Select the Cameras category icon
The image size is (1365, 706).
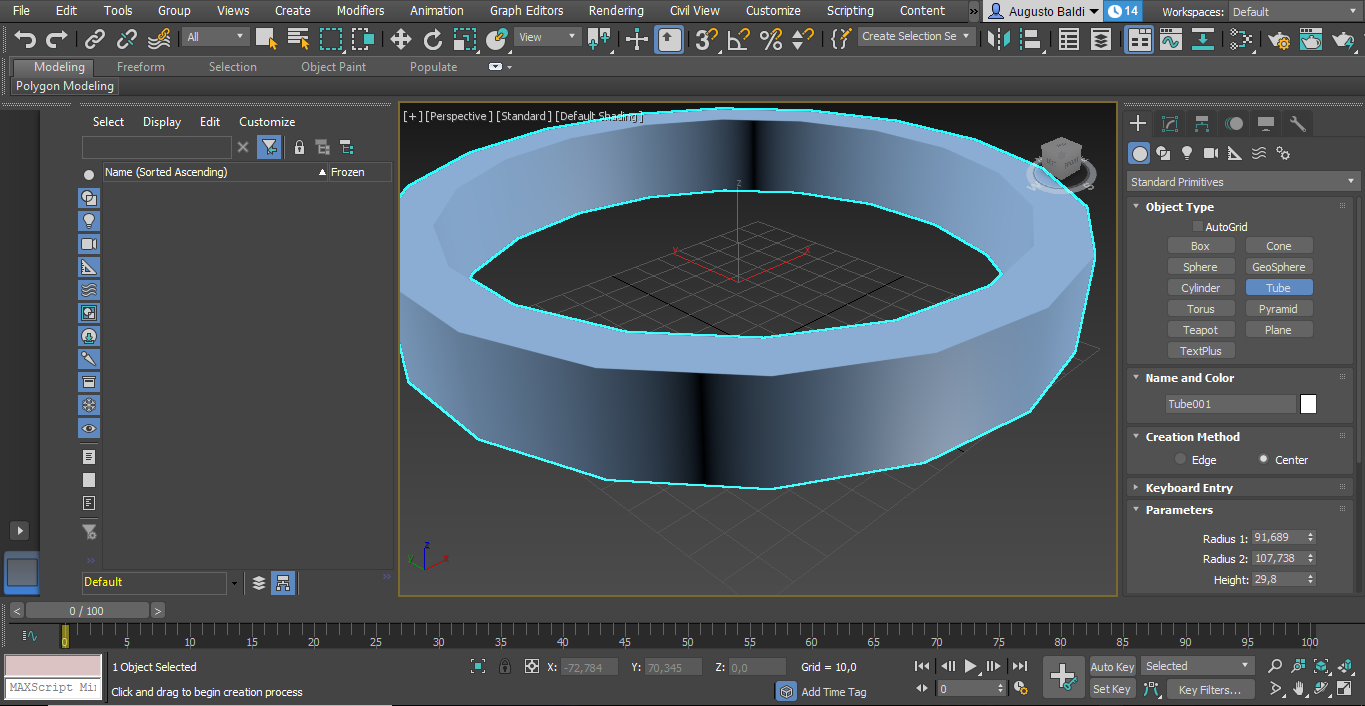[x=1211, y=153]
